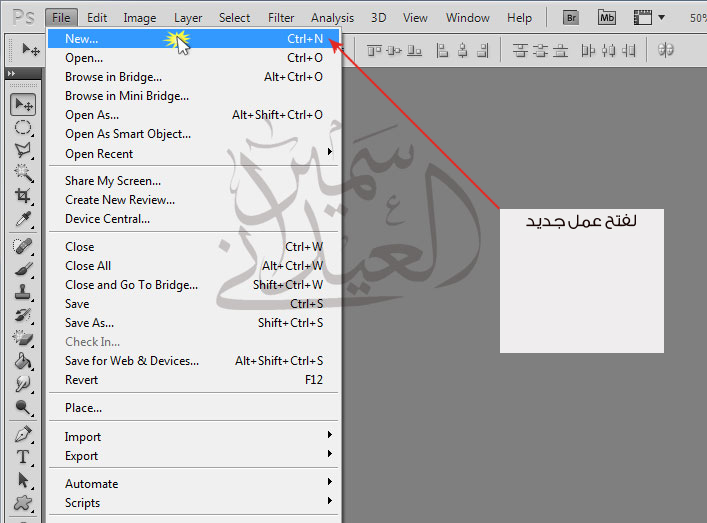The height and width of the screenshot is (523, 707).
Task: Open the Window menu
Action: point(468,18)
